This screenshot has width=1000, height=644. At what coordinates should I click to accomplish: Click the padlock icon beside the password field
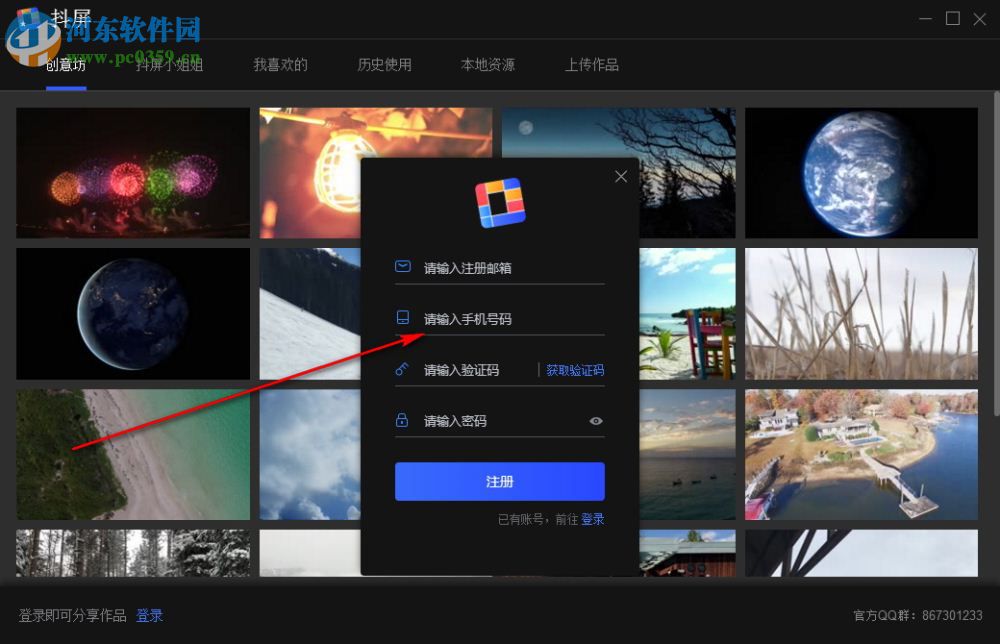(402, 420)
